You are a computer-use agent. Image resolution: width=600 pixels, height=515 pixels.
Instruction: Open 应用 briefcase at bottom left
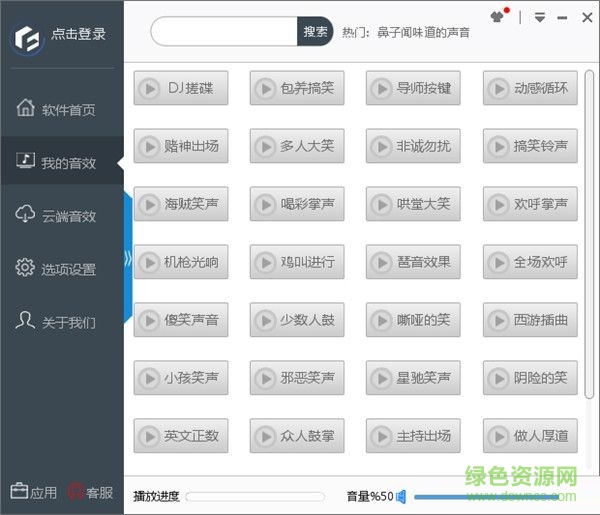click(x=33, y=492)
